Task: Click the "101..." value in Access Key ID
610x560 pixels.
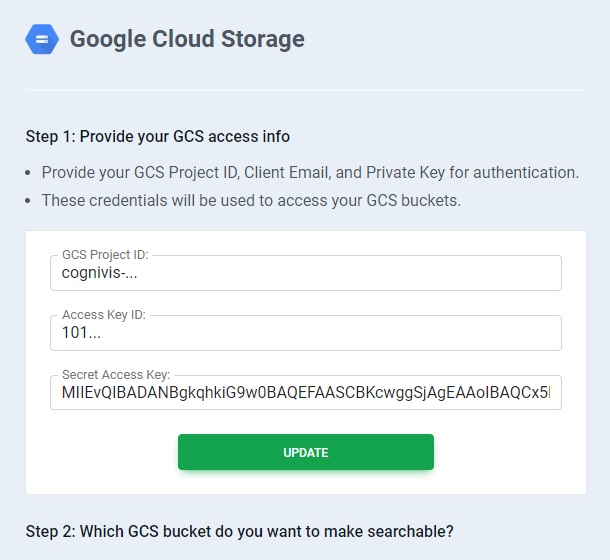Action: tap(76, 334)
